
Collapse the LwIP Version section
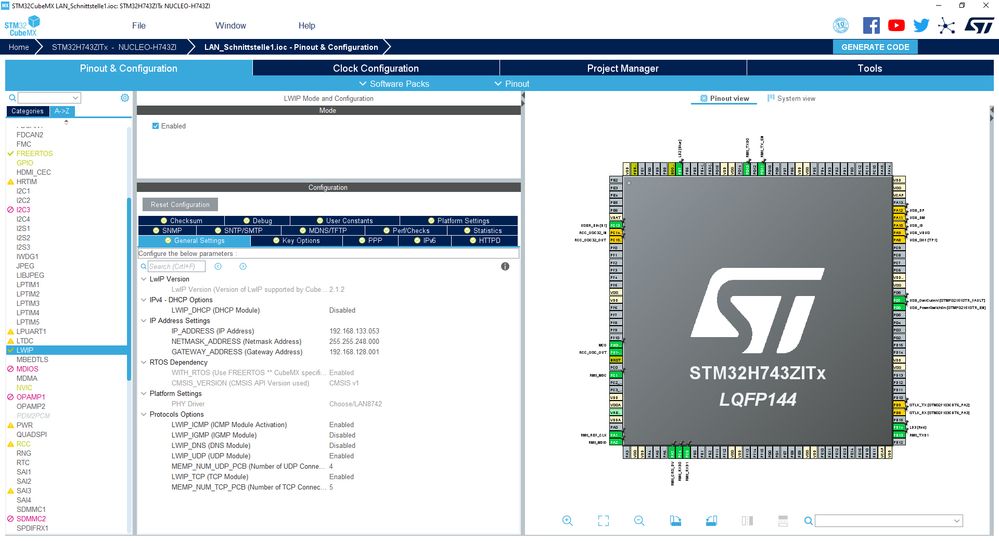pyautogui.click(x=143, y=279)
